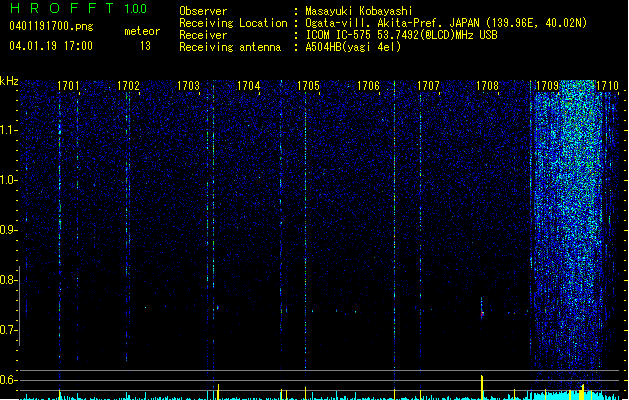Click the 0.6 kHz axis value
Screen dimensions: 629x400
point(8,380)
